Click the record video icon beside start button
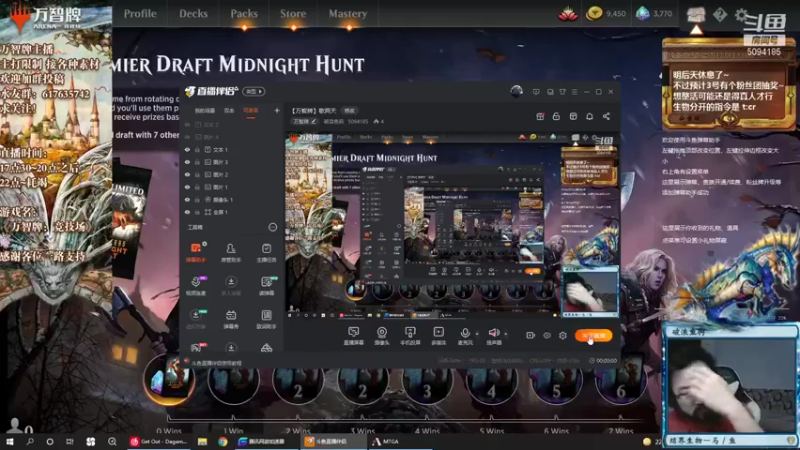Viewport: 800px width, 450px height. tap(531, 335)
